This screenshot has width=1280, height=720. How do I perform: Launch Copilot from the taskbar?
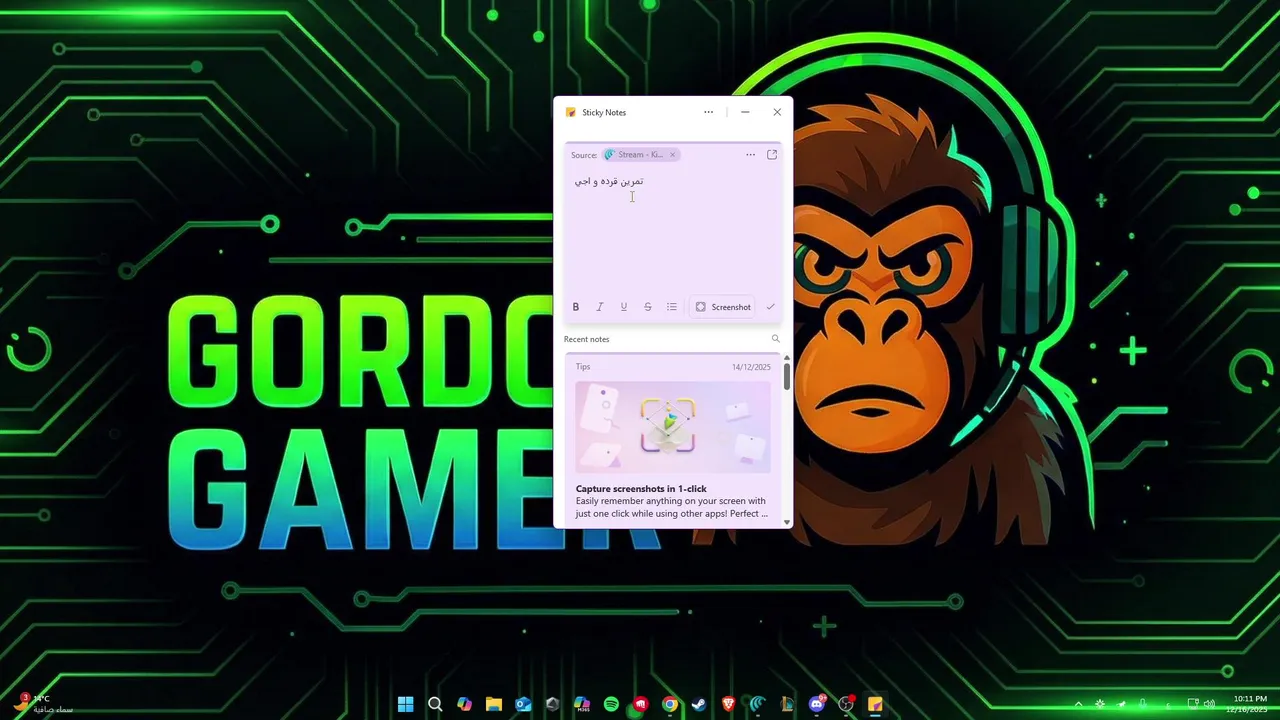(464, 704)
